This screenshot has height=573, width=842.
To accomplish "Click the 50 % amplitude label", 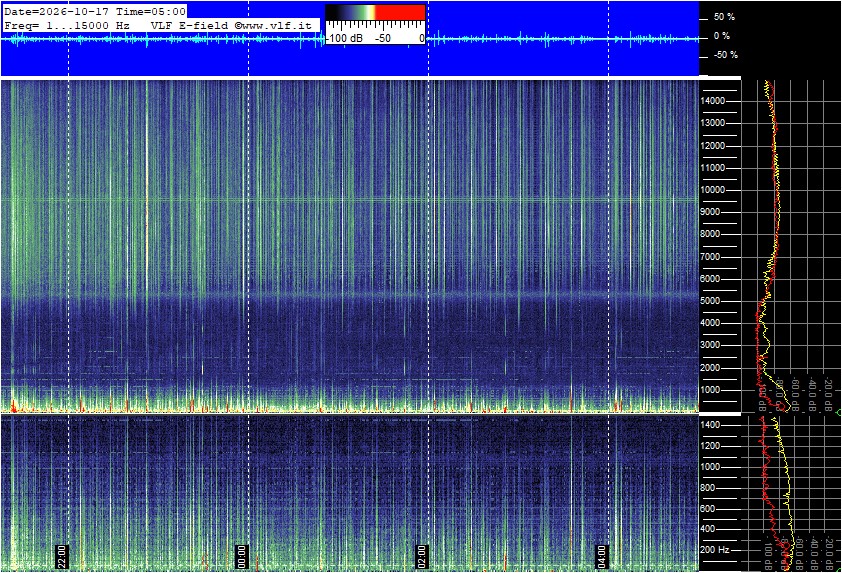I will tap(724, 17).
